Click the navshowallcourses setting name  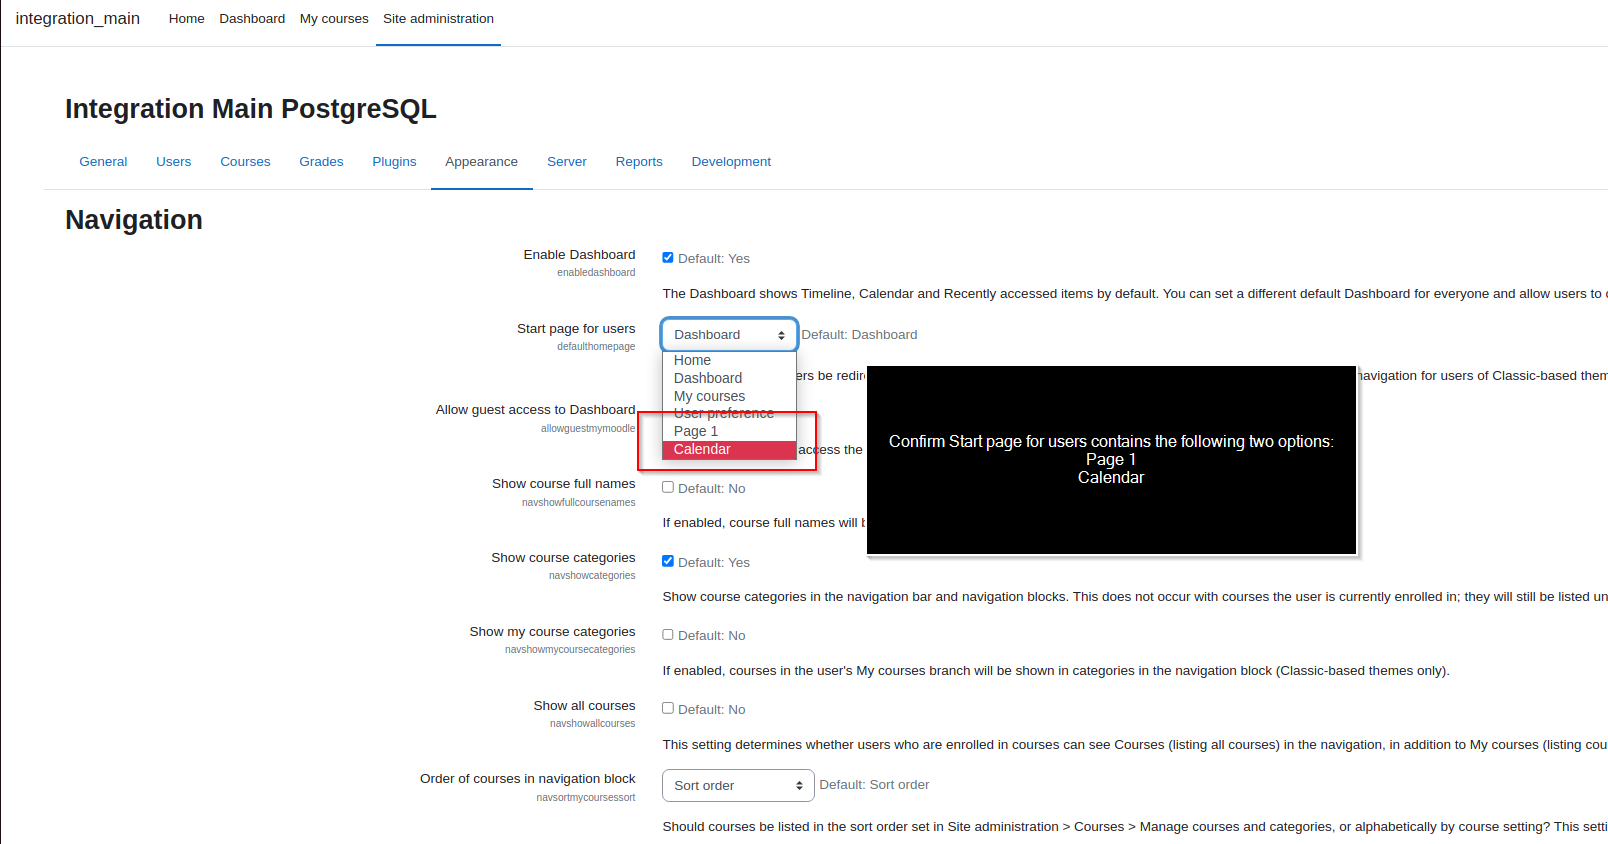point(592,724)
